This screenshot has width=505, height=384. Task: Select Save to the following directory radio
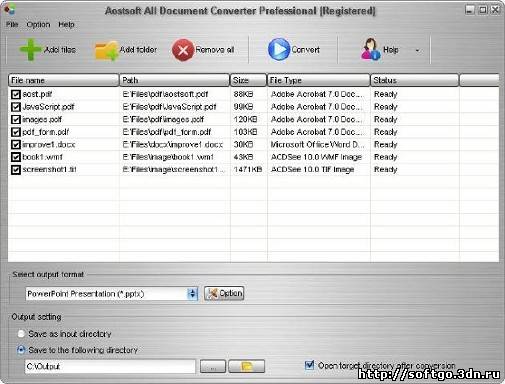[x=21, y=350]
